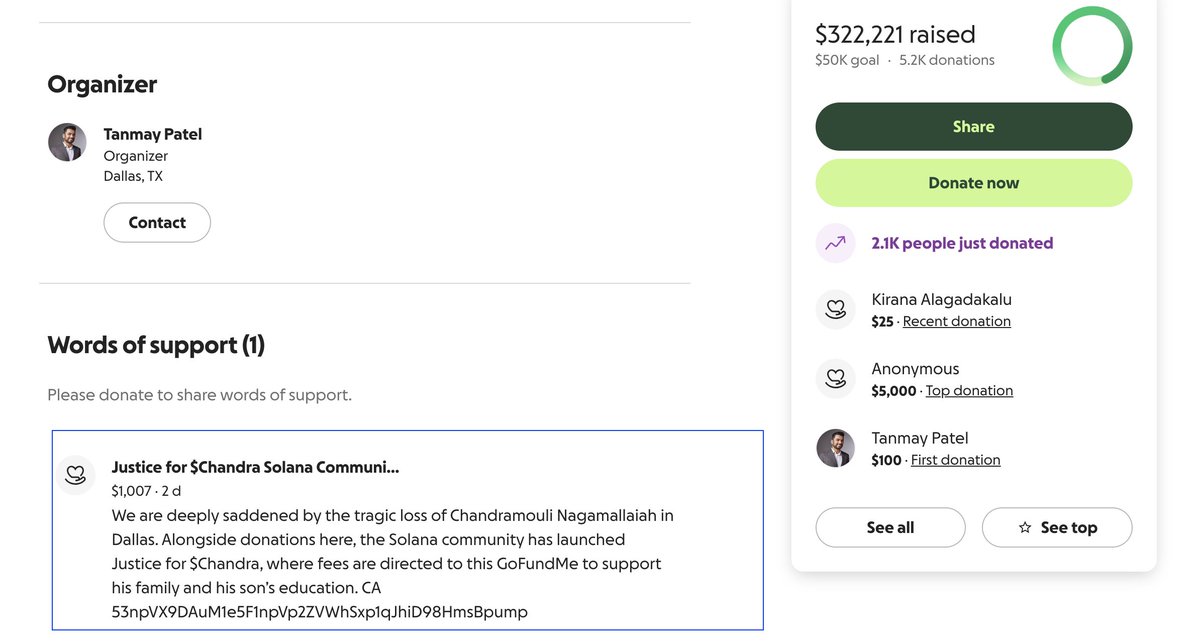Click the trending arrow icon beside 2.1K donated
1200x644 pixels.
point(835,243)
